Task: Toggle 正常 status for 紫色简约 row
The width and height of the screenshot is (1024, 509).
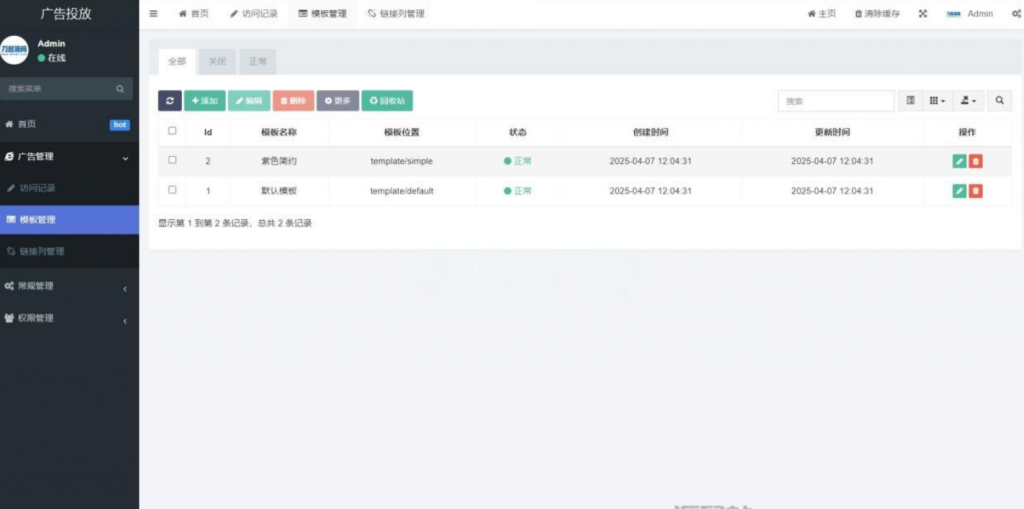Action: pos(517,161)
